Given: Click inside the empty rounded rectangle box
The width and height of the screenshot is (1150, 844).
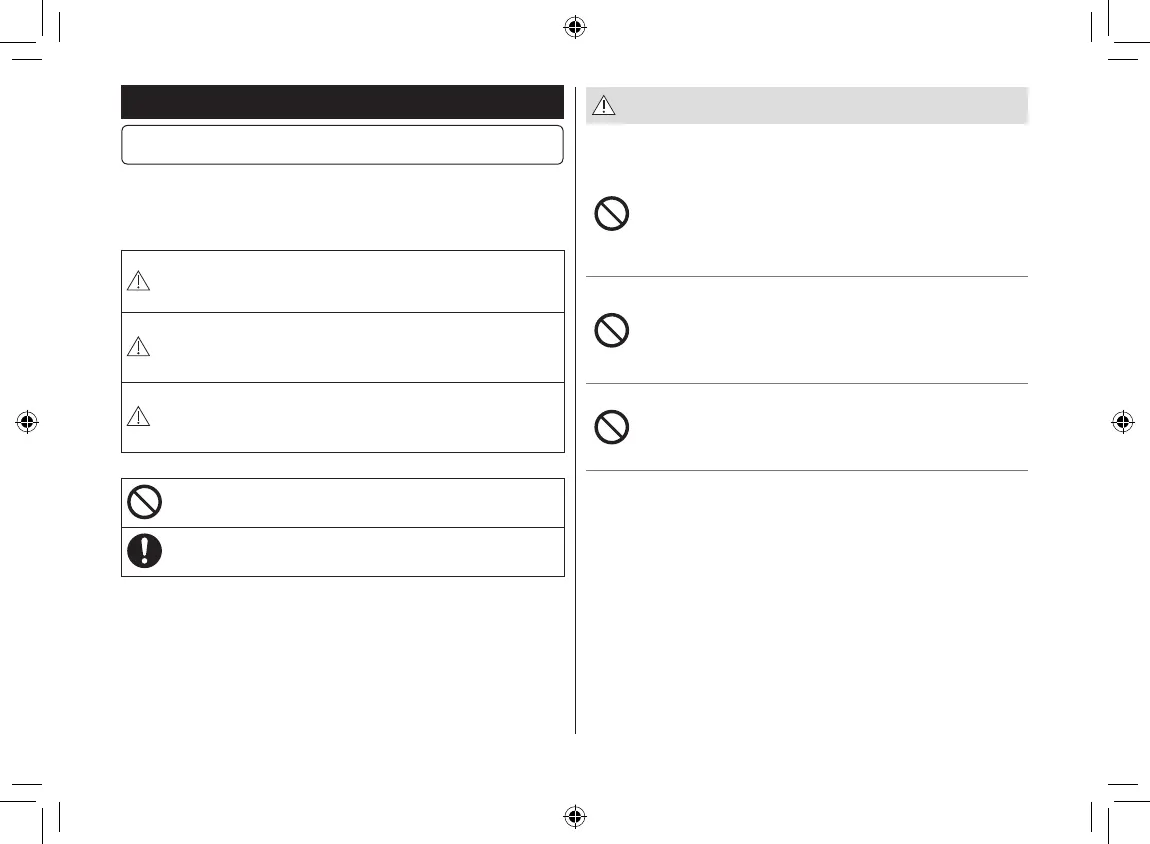Looking at the screenshot, I should 342,144.
